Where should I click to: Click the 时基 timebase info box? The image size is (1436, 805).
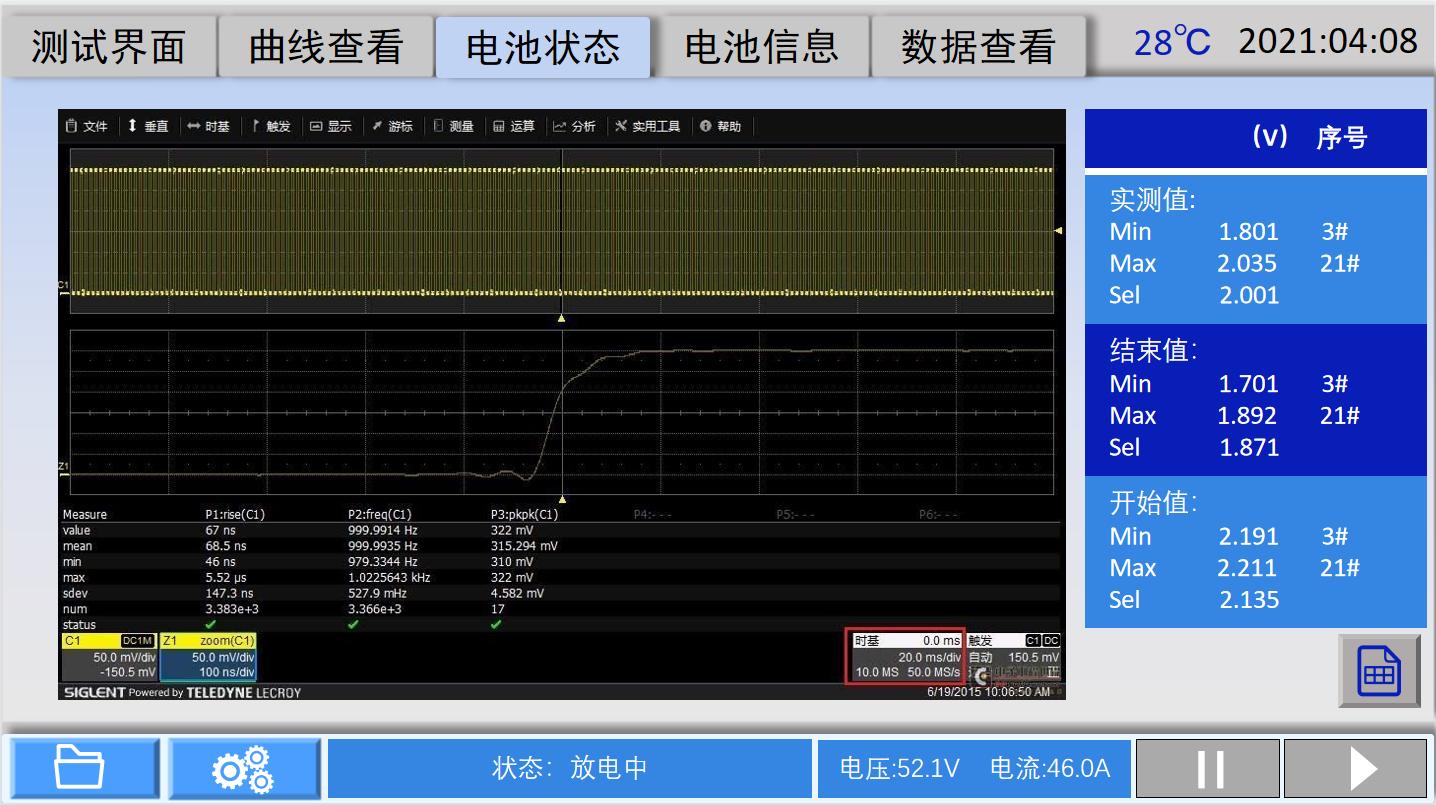(x=904, y=657)
